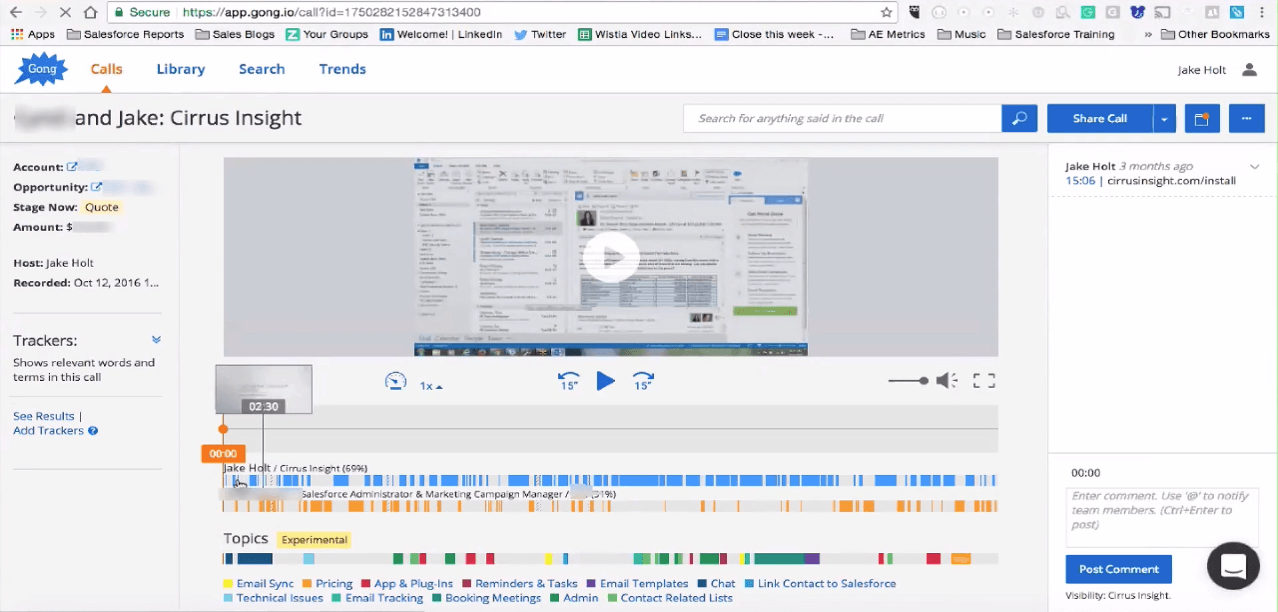Open the 1x speed dropdown
Image resolution: width=1278 pixels, height=612 pixels.
431,385
